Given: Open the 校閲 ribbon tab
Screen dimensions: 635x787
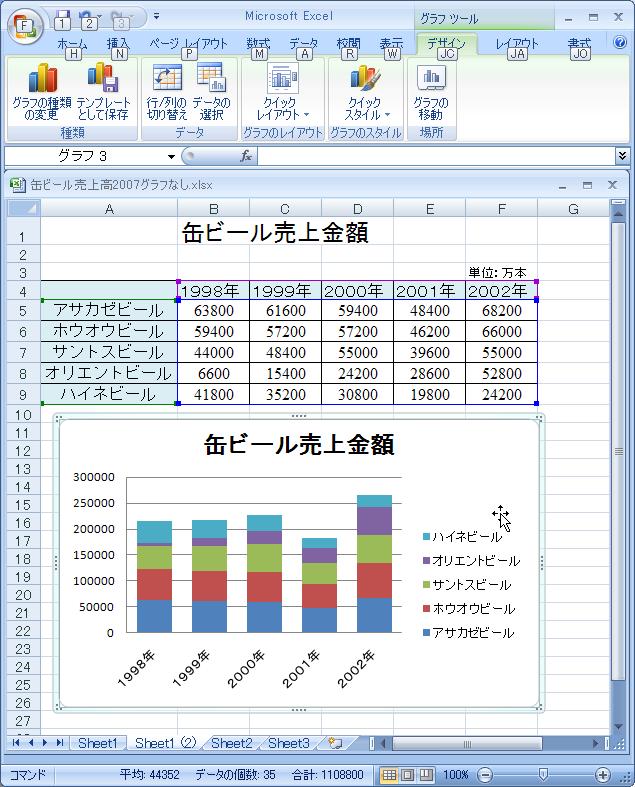Looking at the screenshot, I should click(348, 45).
